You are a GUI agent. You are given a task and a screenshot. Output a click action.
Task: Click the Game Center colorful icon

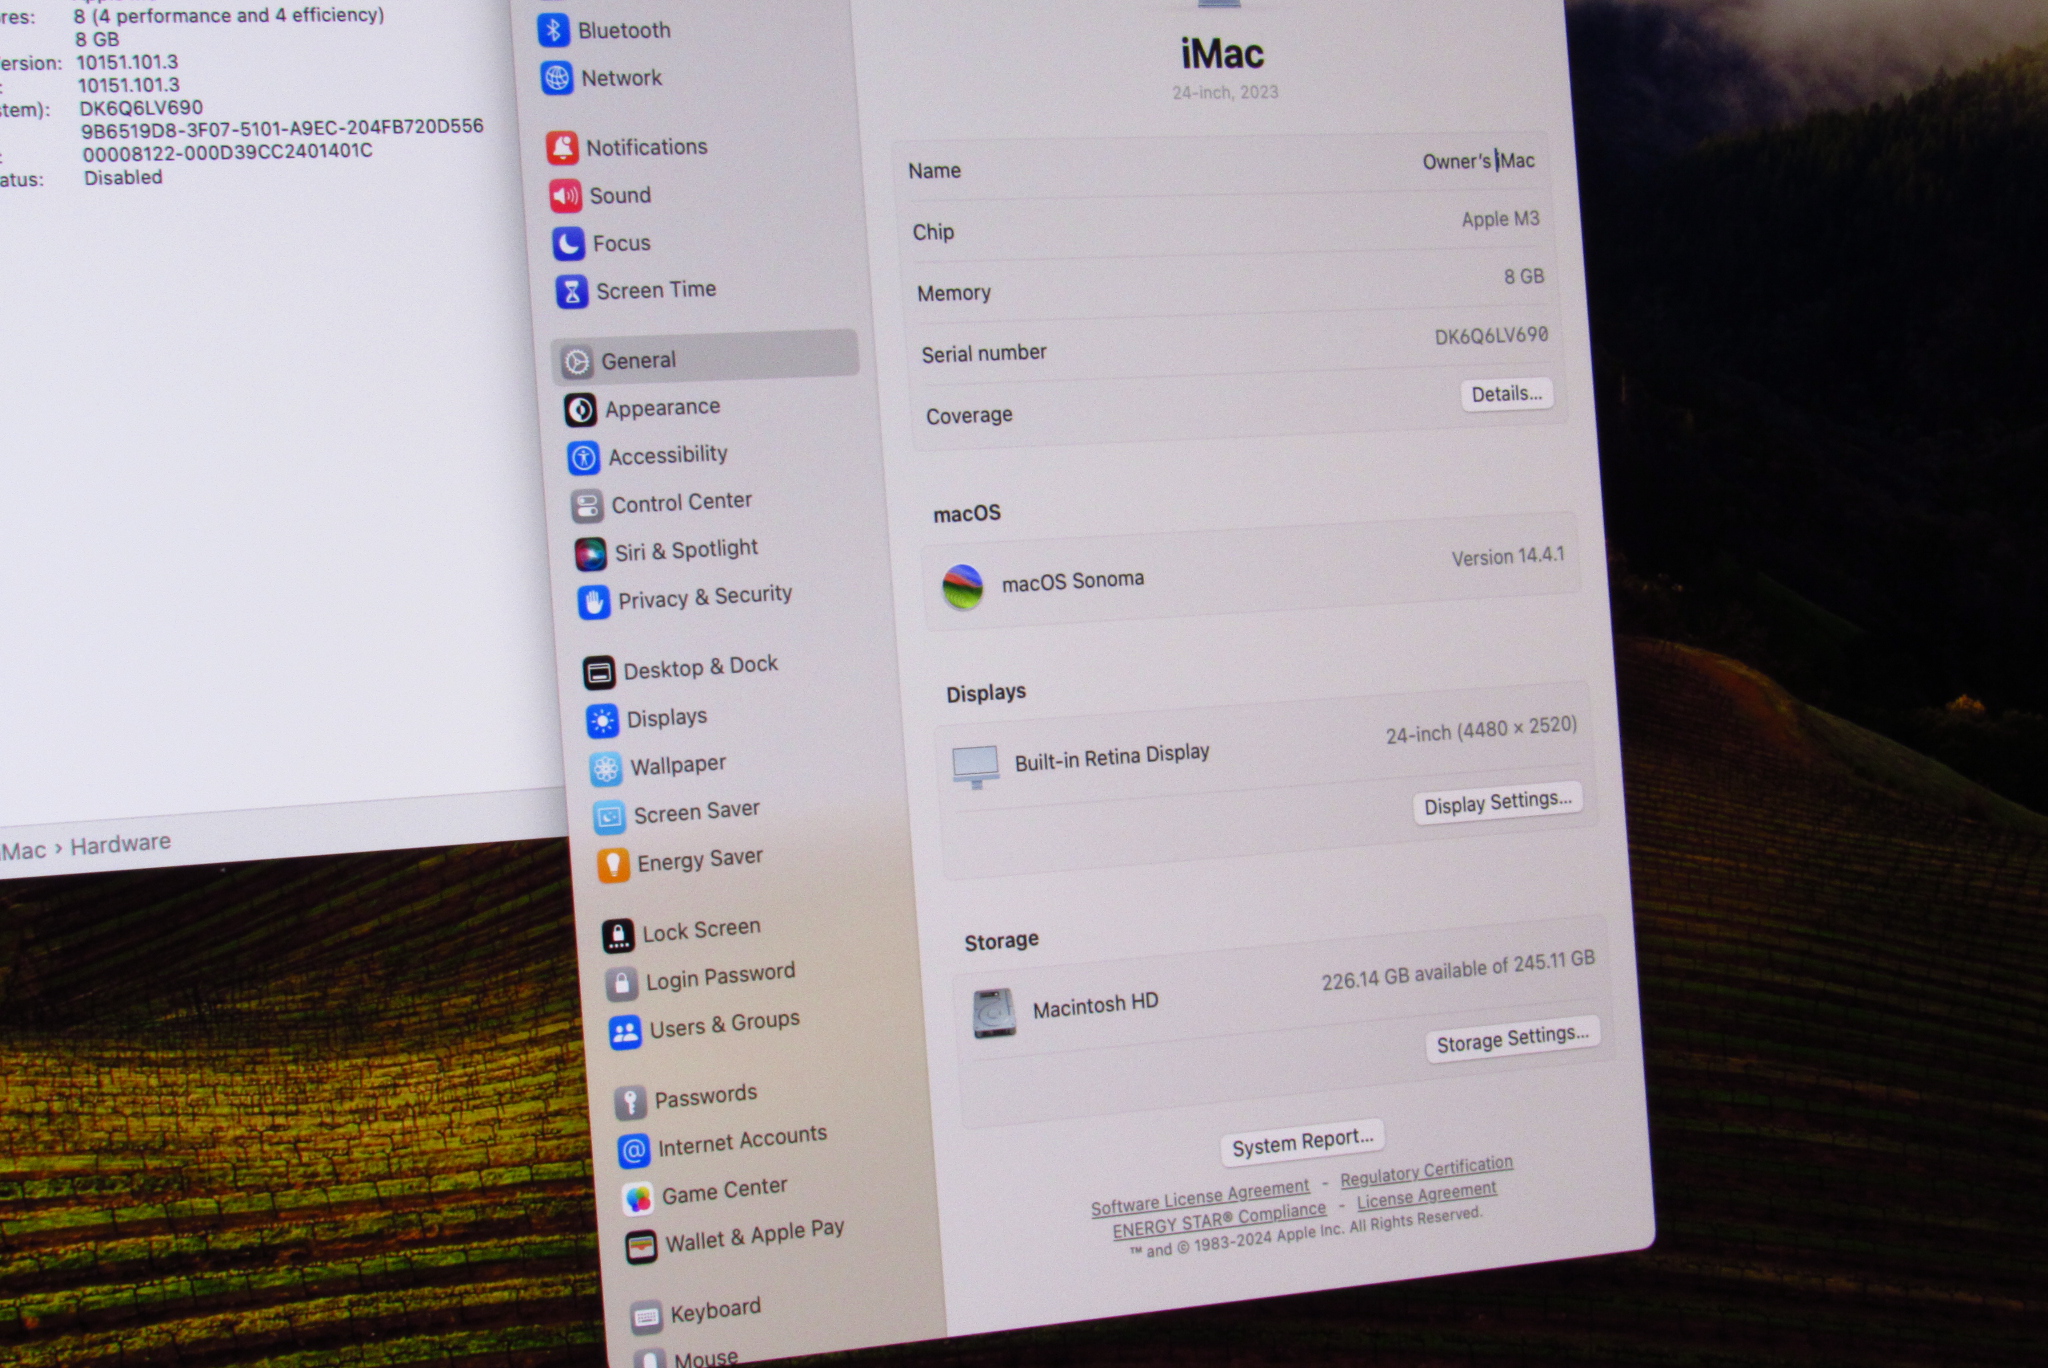[638, 1197]
